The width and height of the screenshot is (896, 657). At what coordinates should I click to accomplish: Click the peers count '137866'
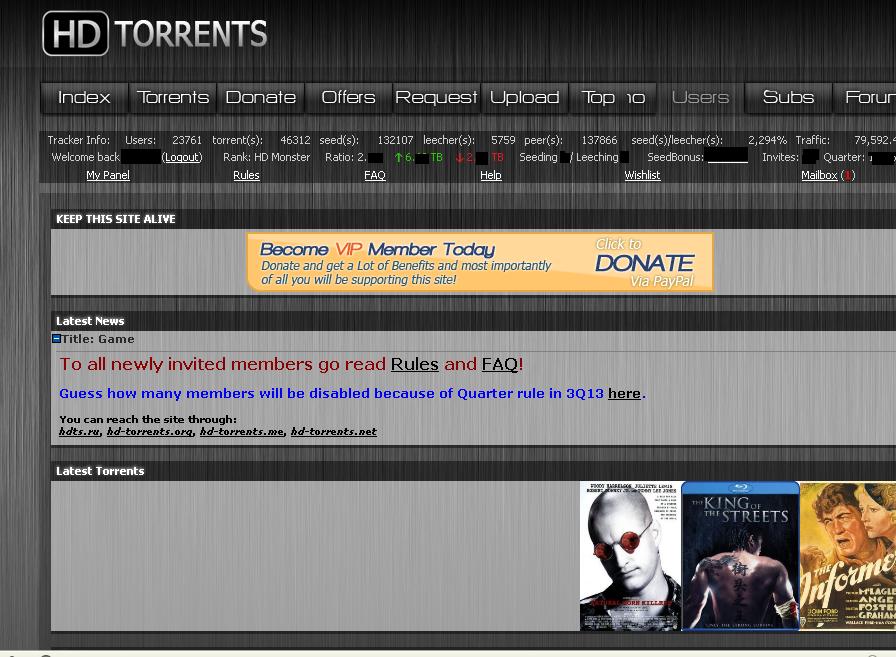(599, 140)
